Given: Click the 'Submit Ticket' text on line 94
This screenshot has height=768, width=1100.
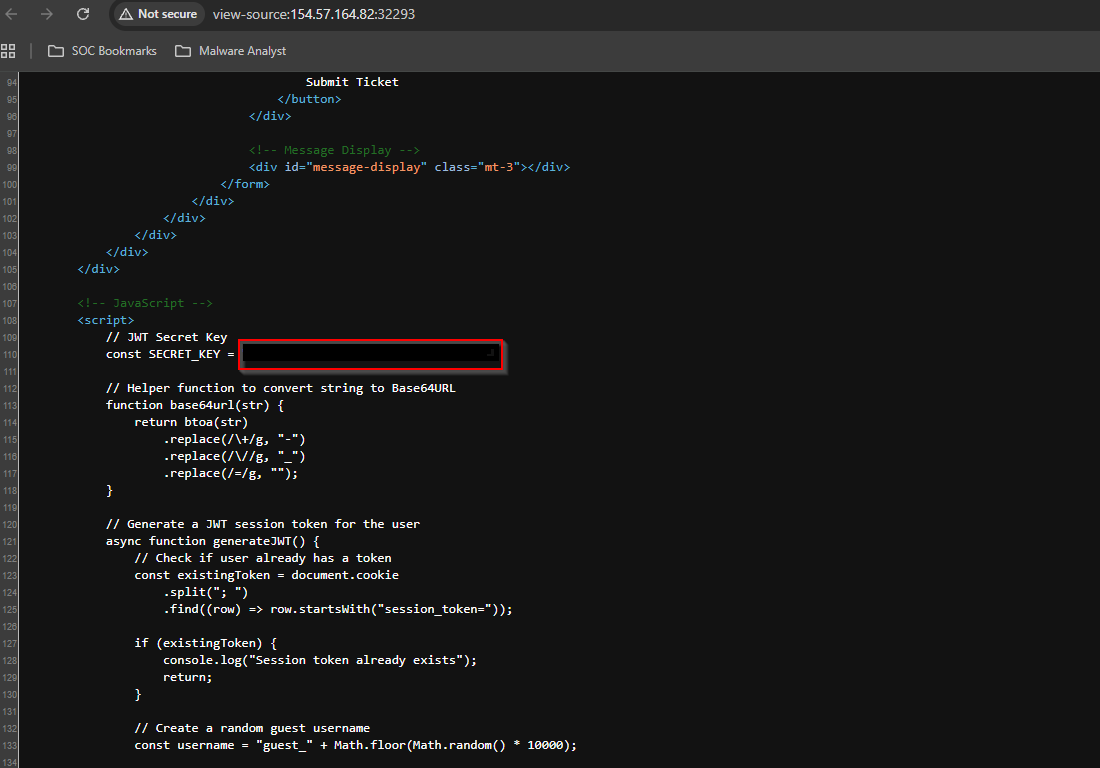Looking at the screenshot, I should tap(352, 82).
